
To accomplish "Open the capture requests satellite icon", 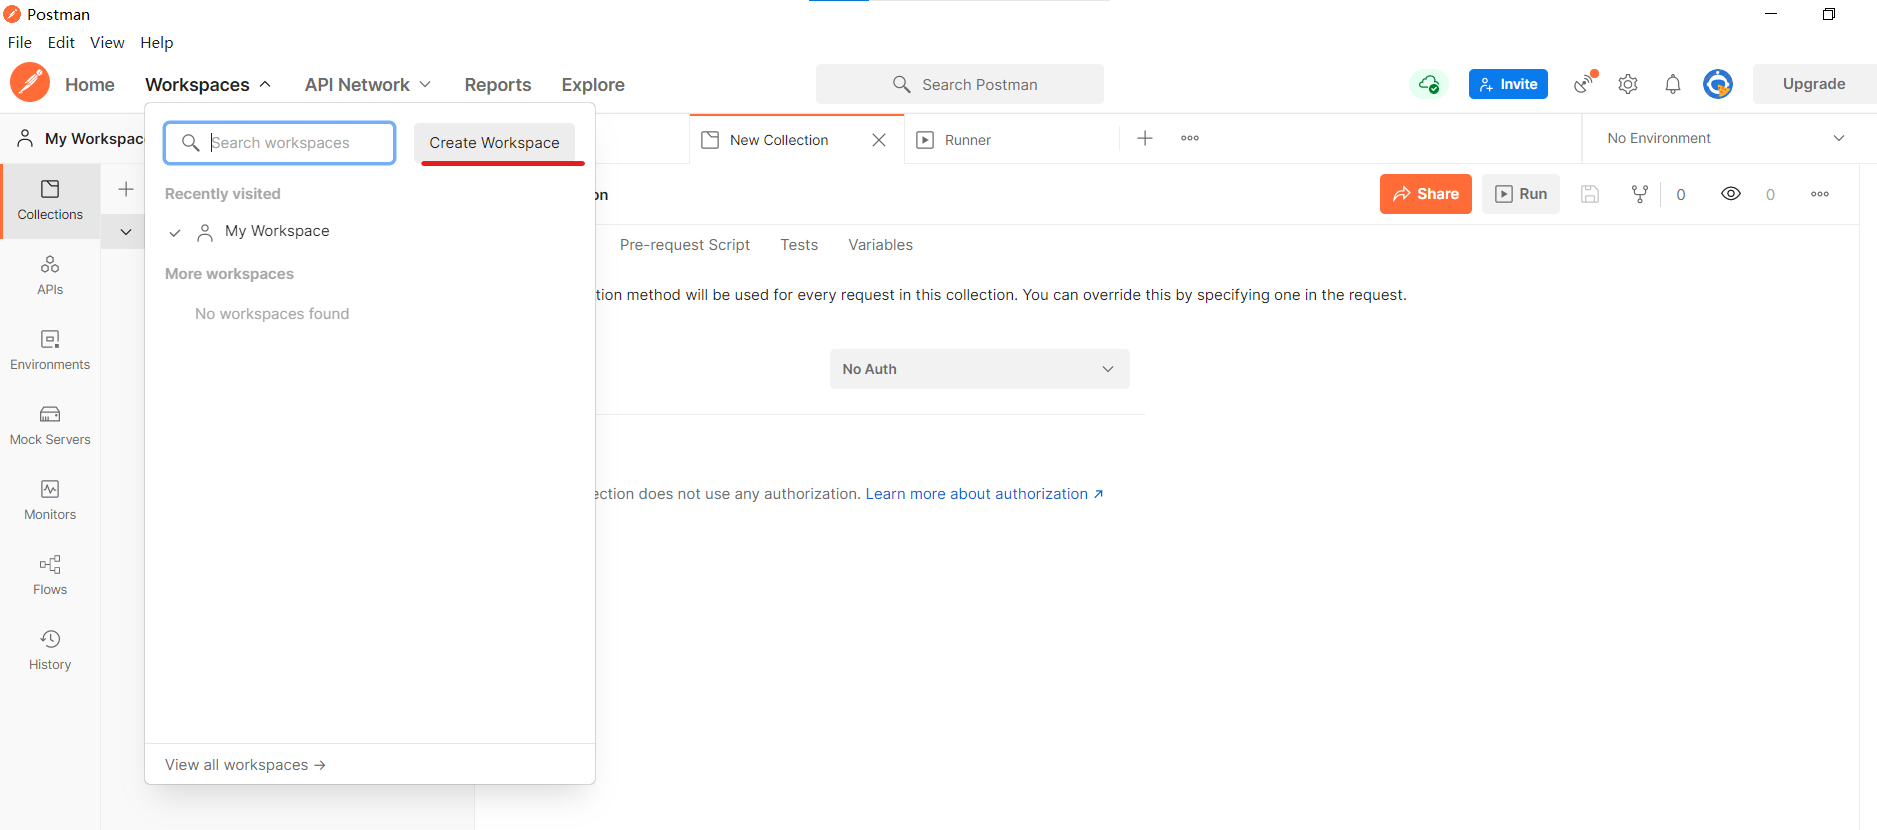I will pos(1584,84).
